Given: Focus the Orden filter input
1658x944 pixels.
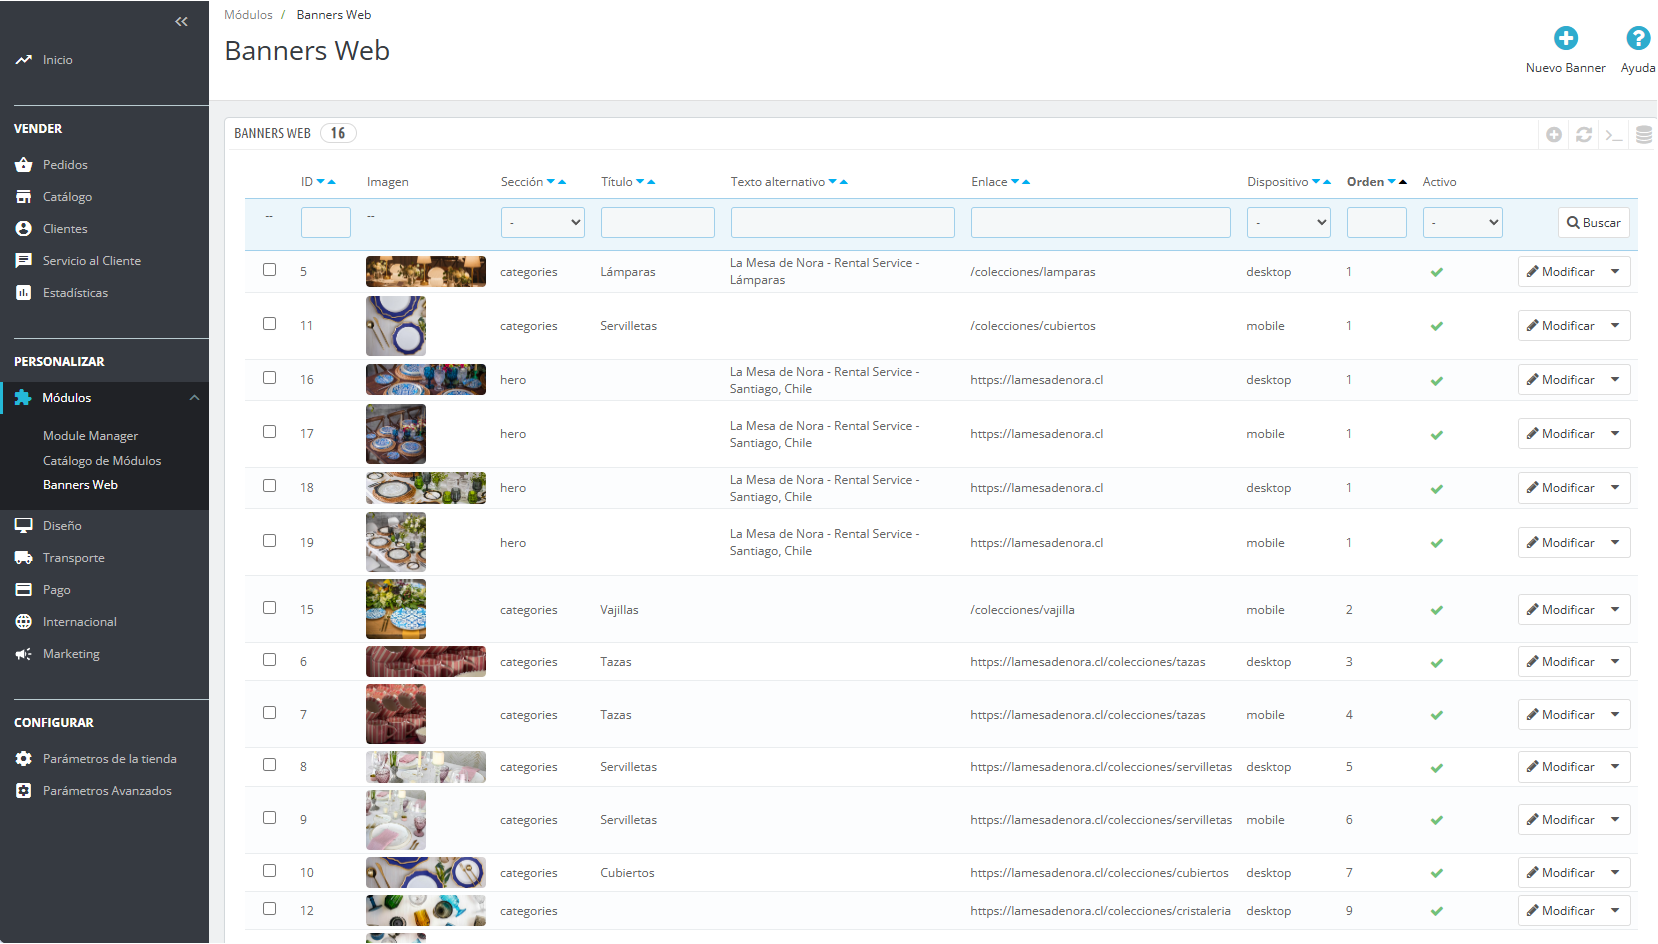Looking at the screenshot, I should coord(1377,222).
